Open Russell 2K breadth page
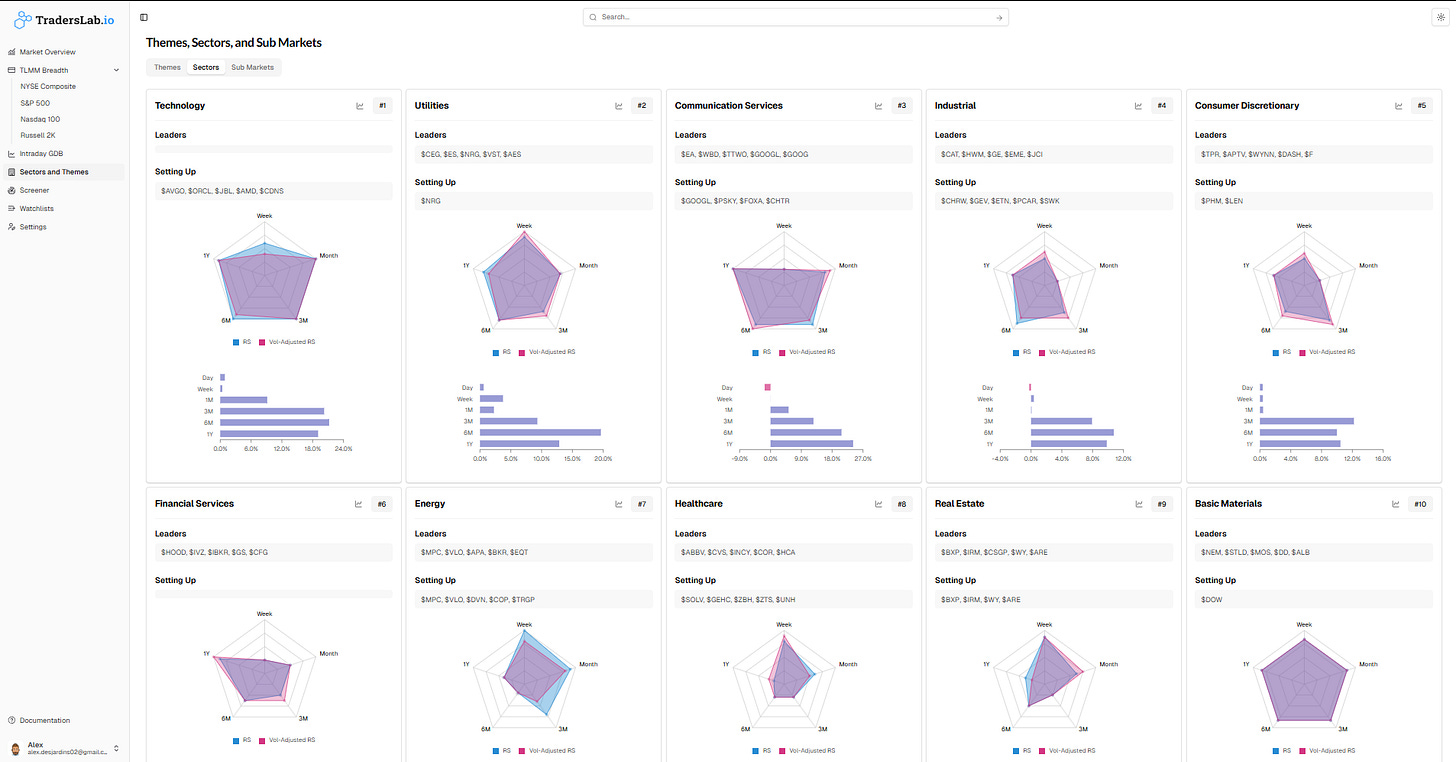Viewport: 1456px width, 762px height. tap(37, 135)
